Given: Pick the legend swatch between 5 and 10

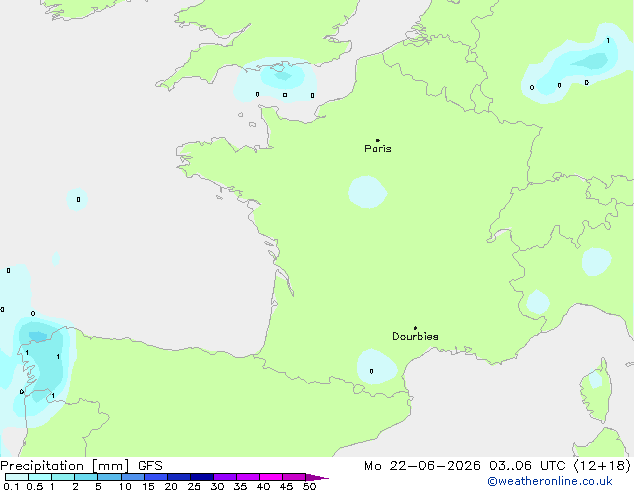Looking at the screenshot, I should coord(109,477).
